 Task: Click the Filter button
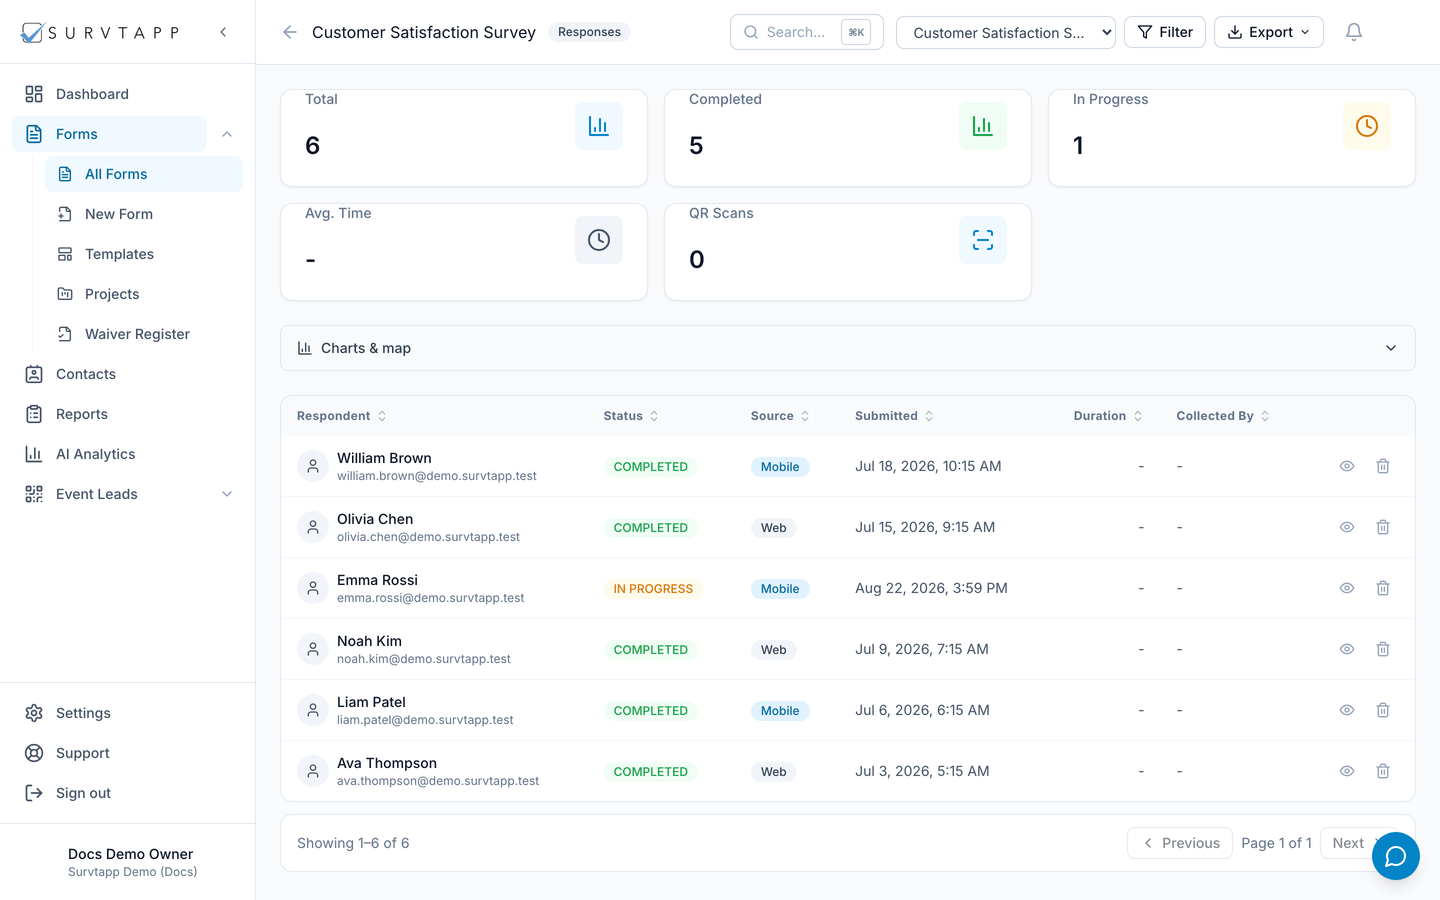coord(1165,32)
